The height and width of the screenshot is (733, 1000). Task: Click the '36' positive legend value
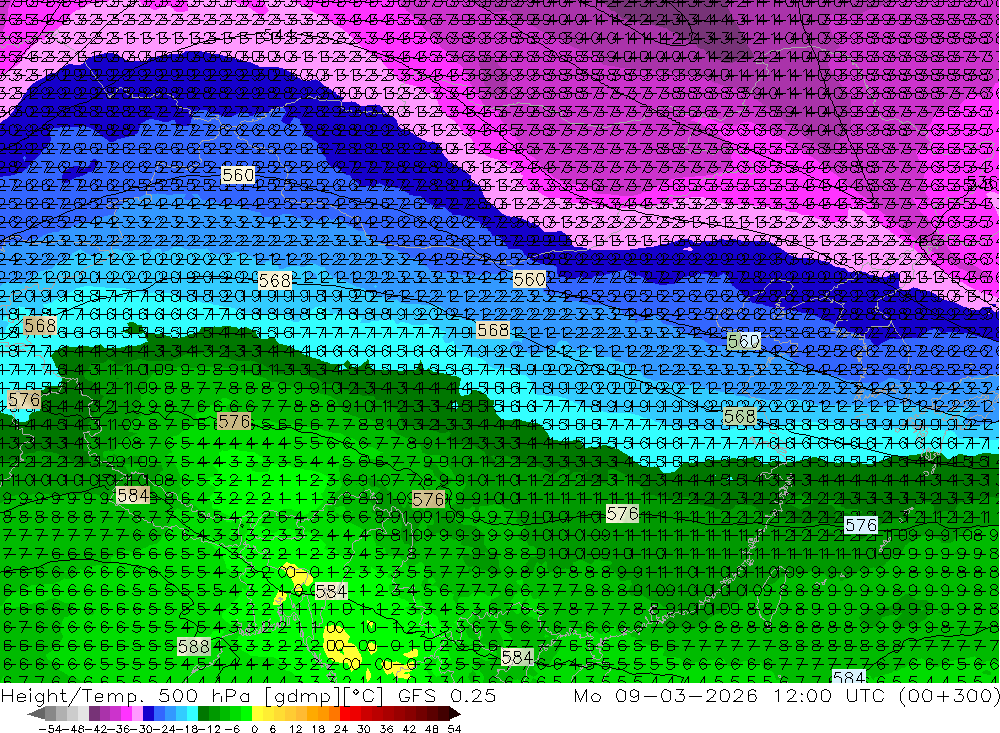coord(386,729)
